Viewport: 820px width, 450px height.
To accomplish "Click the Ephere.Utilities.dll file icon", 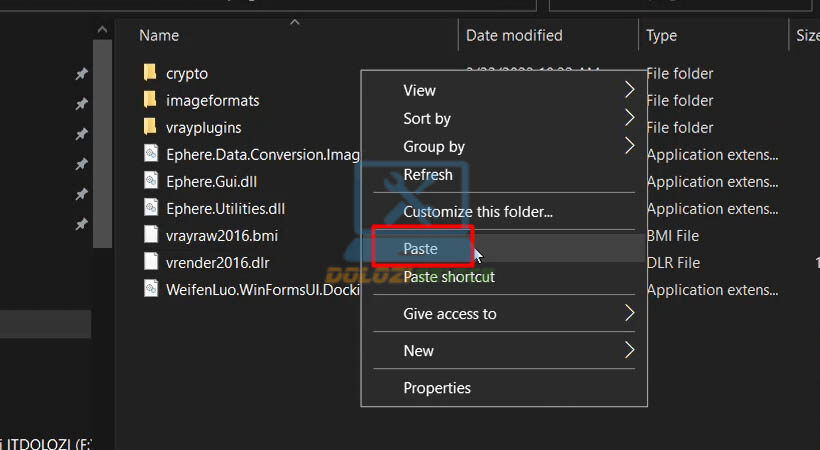I will click(150, 208).
